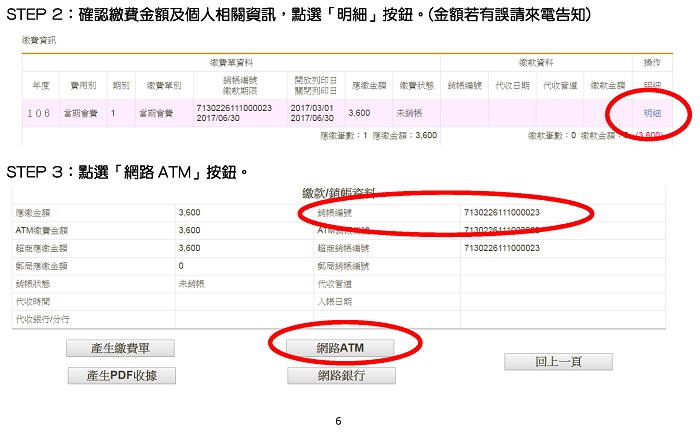
Task: Click the 繳費單別 column header
Action: pyautogui.click(x=161, y=85)
